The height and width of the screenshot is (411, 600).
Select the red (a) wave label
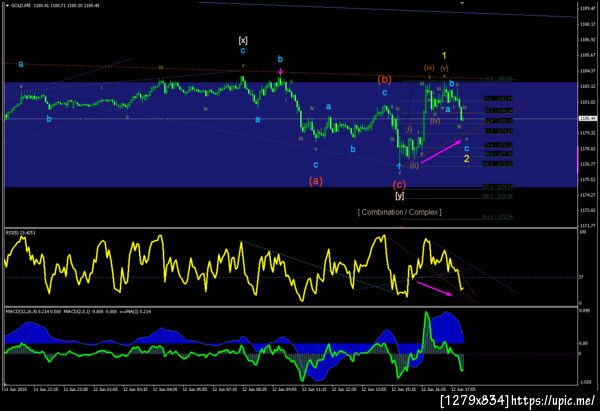pos(316,181)
